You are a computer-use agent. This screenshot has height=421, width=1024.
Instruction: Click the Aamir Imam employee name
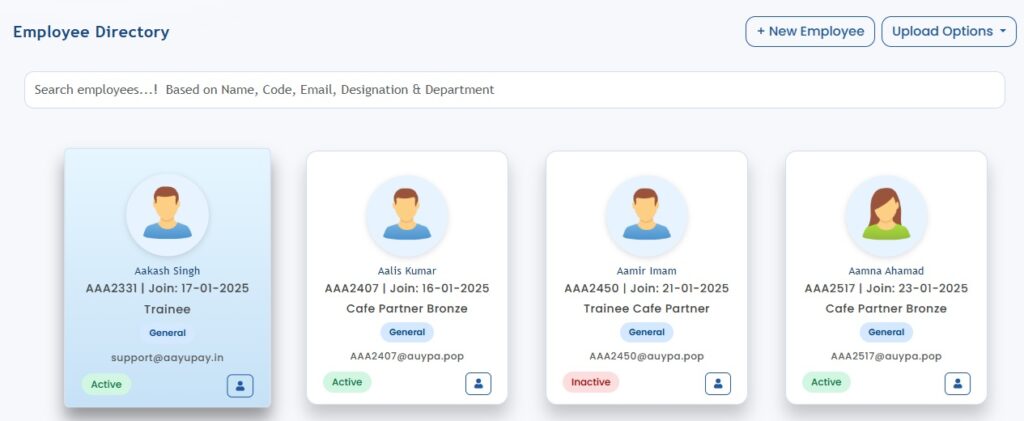coord(646,271)
